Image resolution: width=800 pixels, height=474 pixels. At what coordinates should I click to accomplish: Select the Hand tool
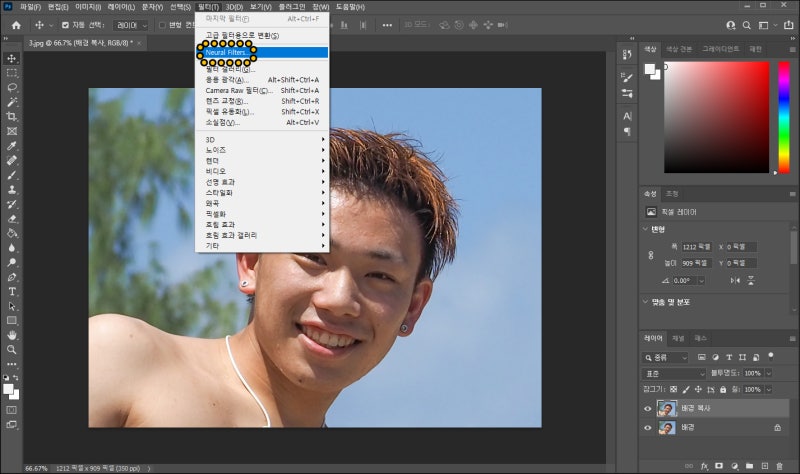point(12,335)
